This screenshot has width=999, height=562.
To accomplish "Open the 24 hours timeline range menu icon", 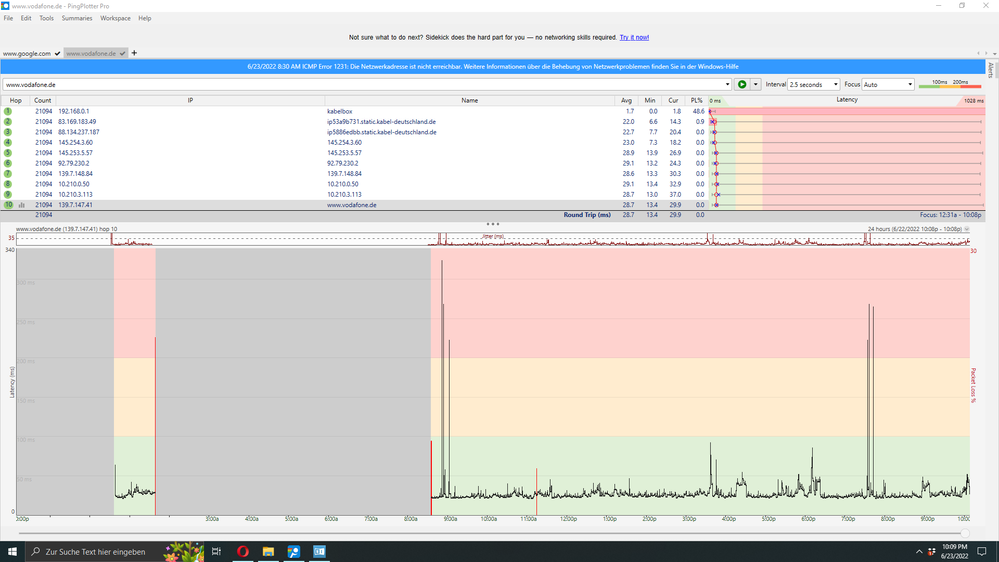I will click(x=967, y=229).
